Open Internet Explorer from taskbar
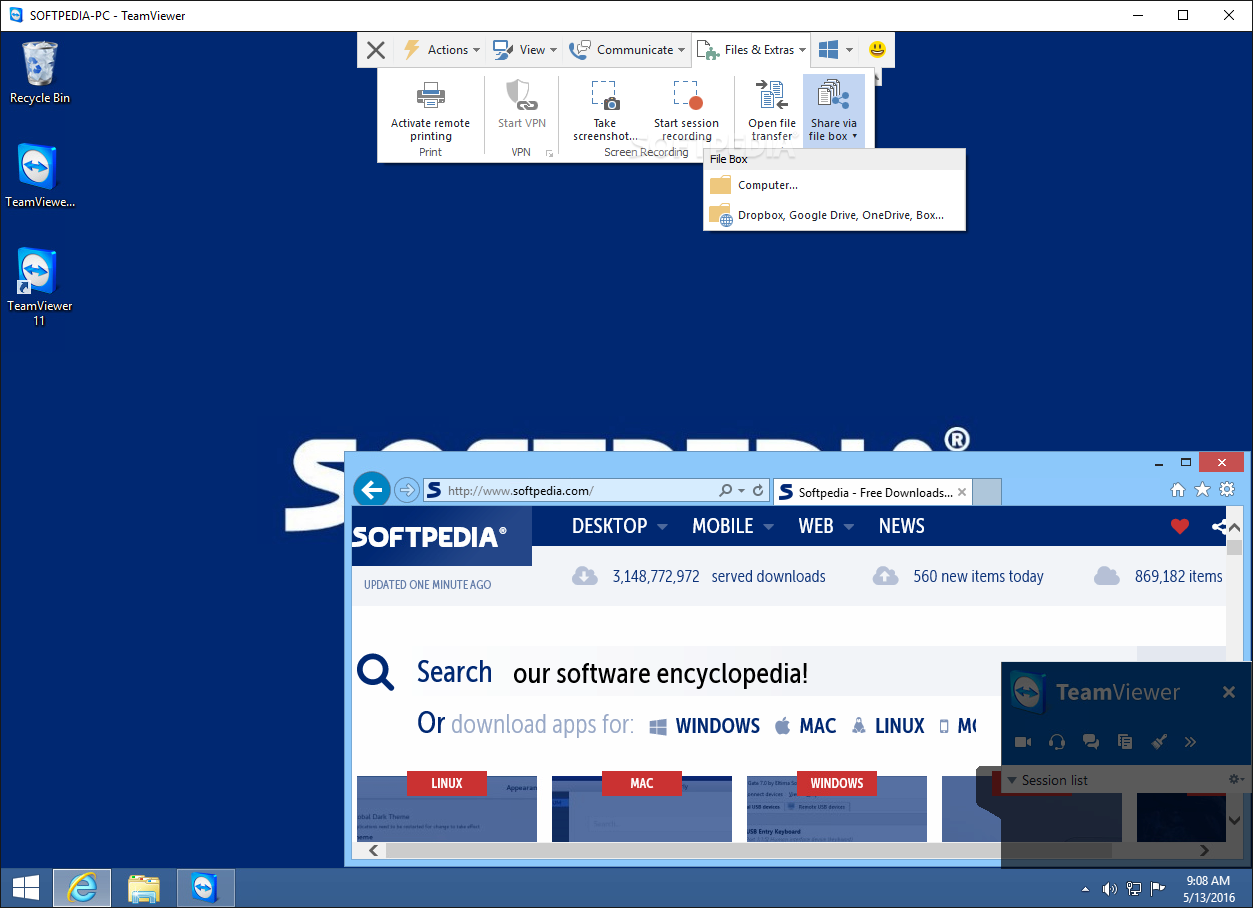Viewport: 1253px width, 908px height. click(x=82, y=888)
